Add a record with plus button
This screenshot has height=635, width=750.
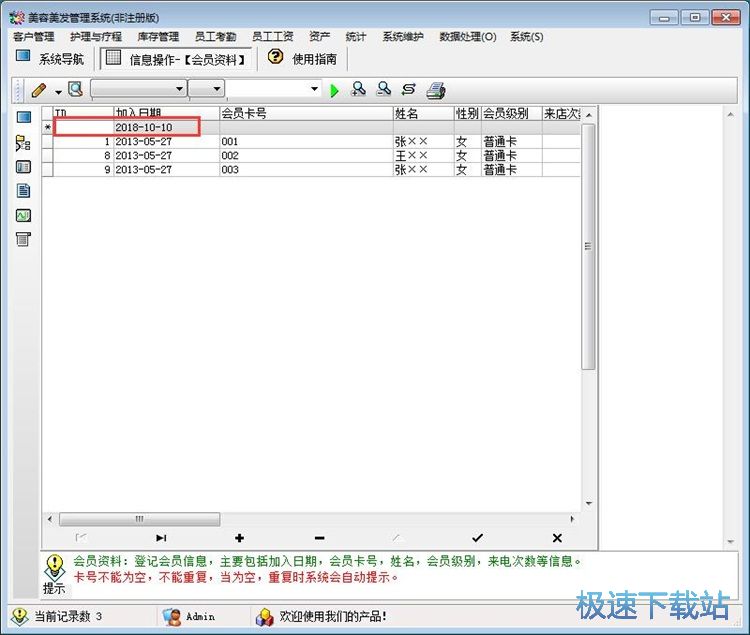point(240,538)
